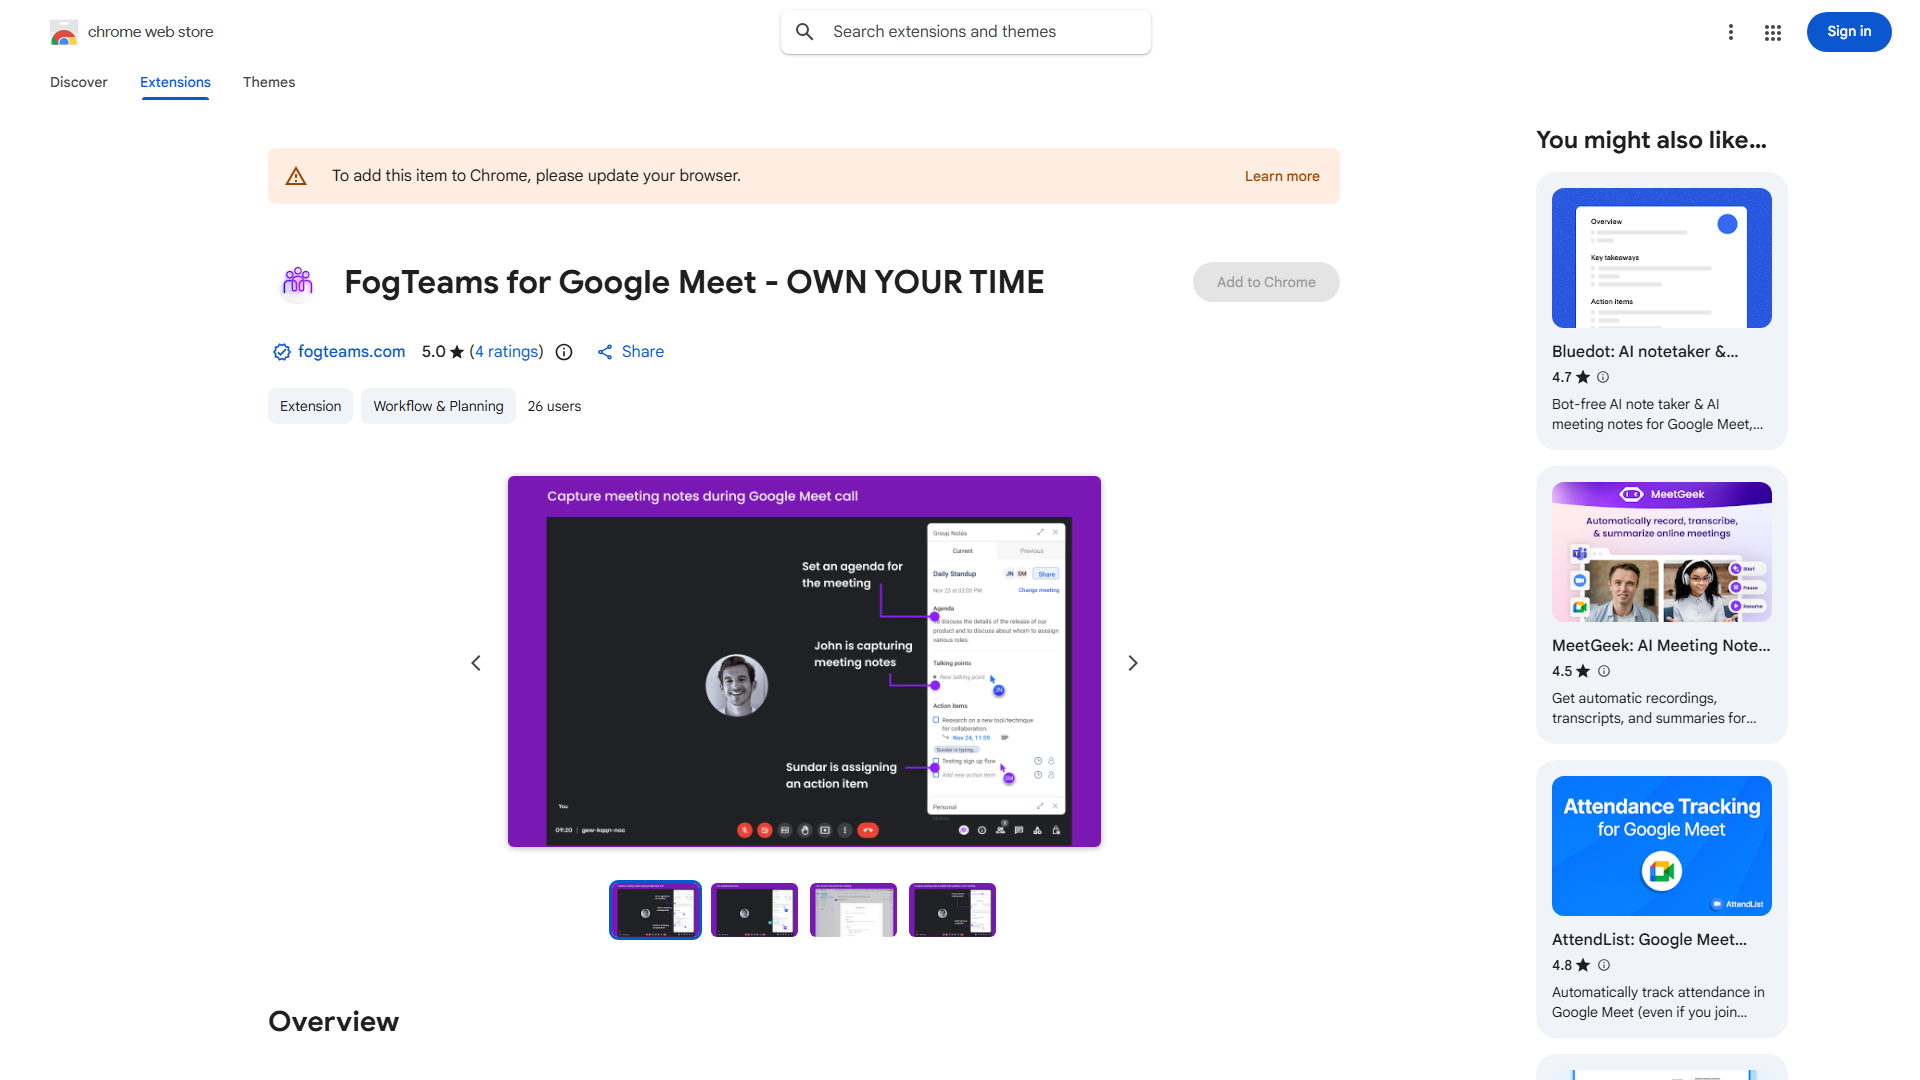Click the Bluedot rating info icon

[1603, 377]
